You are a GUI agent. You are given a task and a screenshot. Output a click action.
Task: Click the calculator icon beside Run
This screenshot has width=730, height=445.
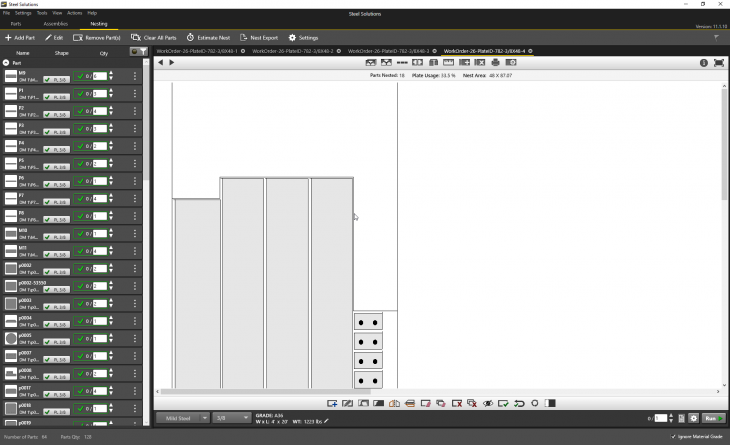682,418
